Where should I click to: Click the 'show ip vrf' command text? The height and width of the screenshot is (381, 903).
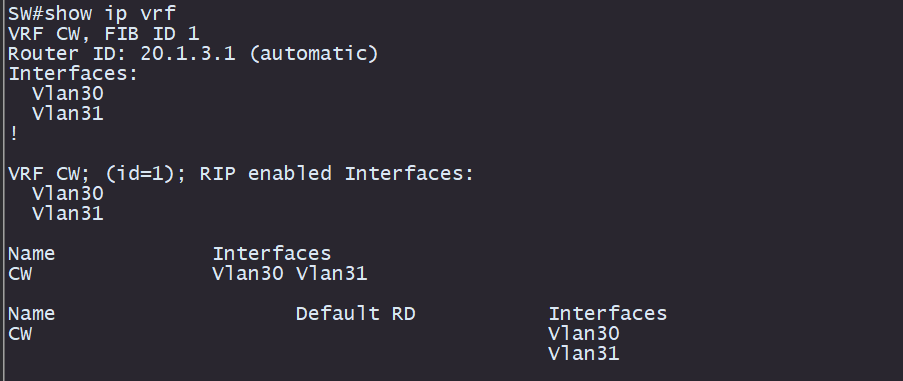(110, 13)
